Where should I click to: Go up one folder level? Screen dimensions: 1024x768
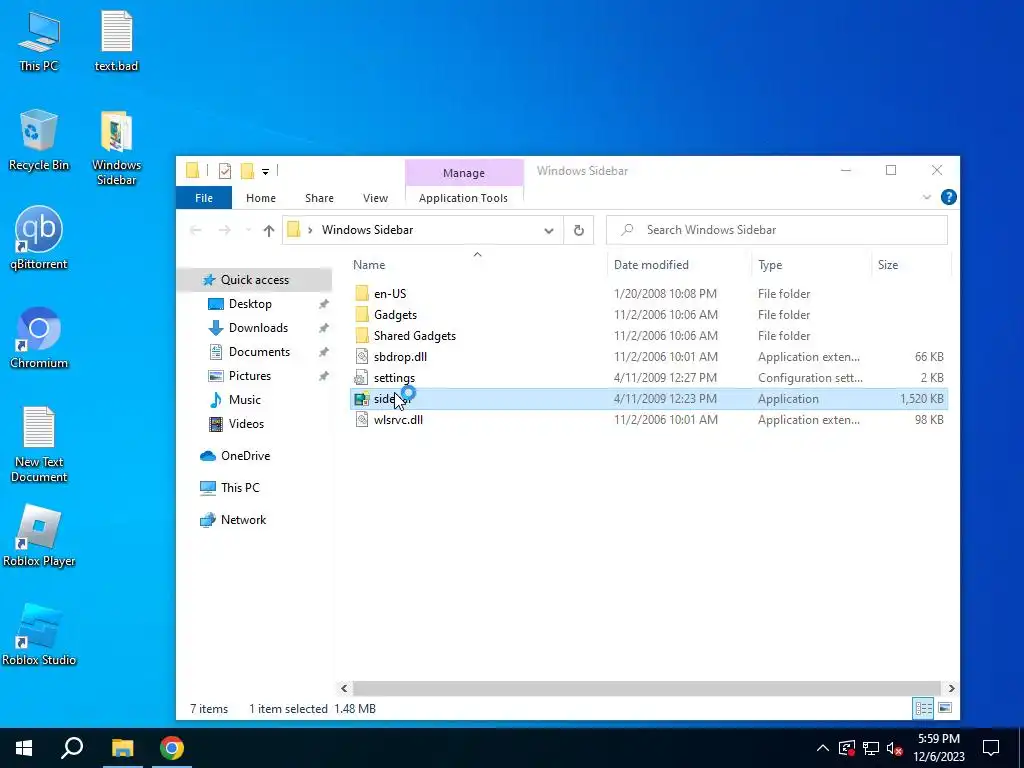(268, 230)
